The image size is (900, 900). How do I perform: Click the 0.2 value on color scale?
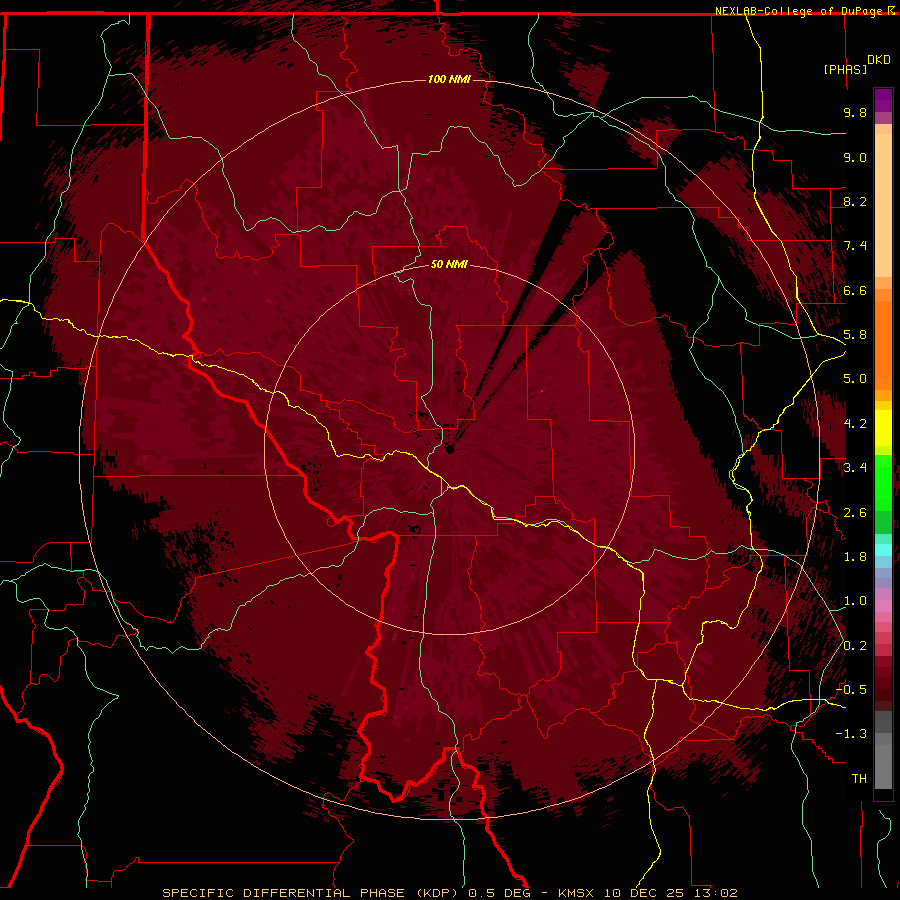[855, 646]
